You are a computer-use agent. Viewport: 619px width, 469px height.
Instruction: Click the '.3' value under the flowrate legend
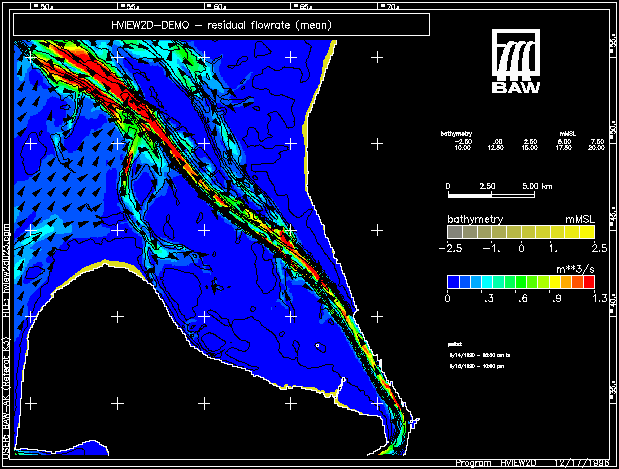click(x=489, y=298)
